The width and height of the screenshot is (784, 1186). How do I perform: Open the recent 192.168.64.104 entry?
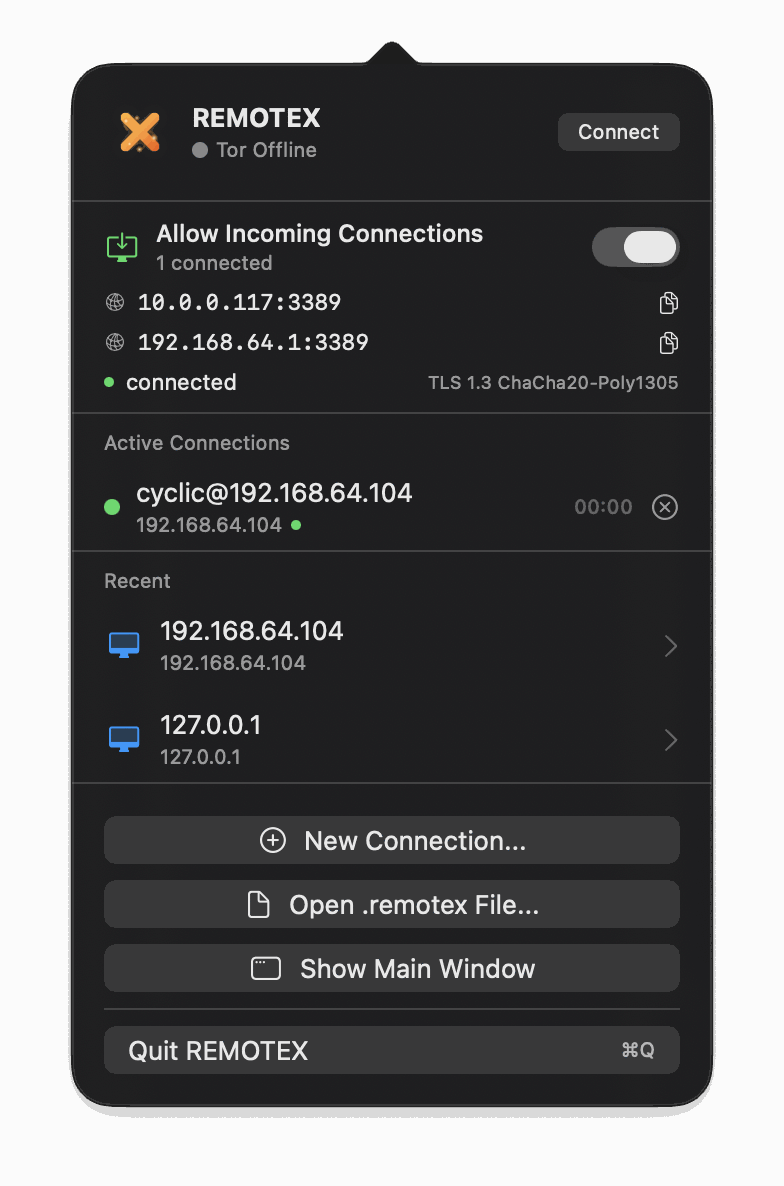[x=392, y=645]
